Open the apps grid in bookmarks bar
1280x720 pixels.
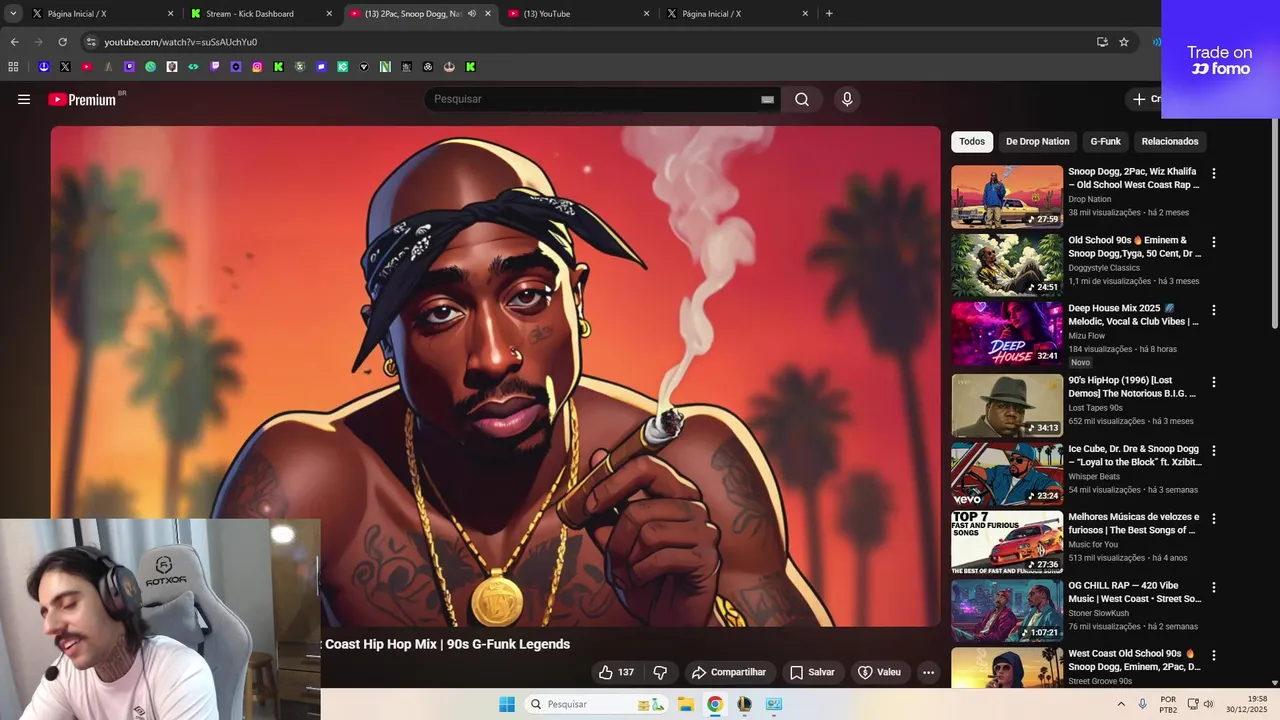(13, 67)
